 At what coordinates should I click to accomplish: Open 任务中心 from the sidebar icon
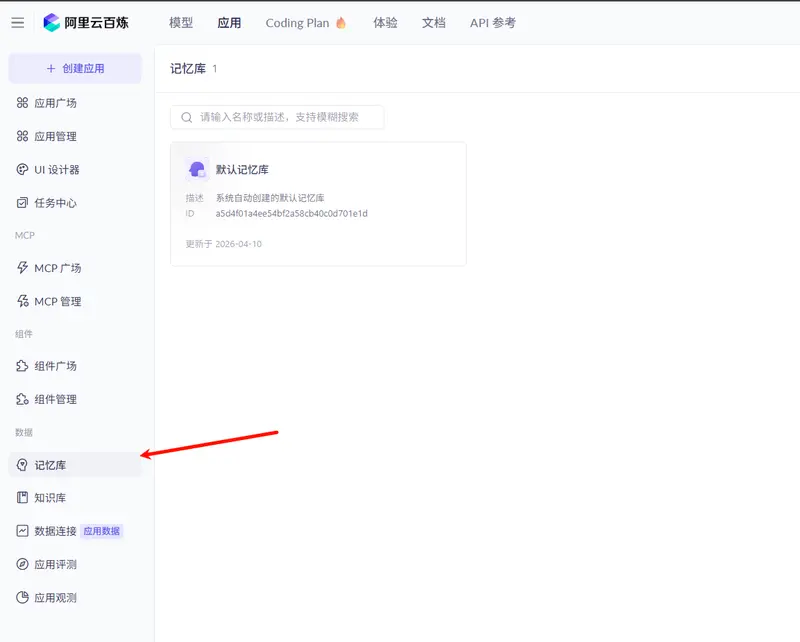pos(21,203)
